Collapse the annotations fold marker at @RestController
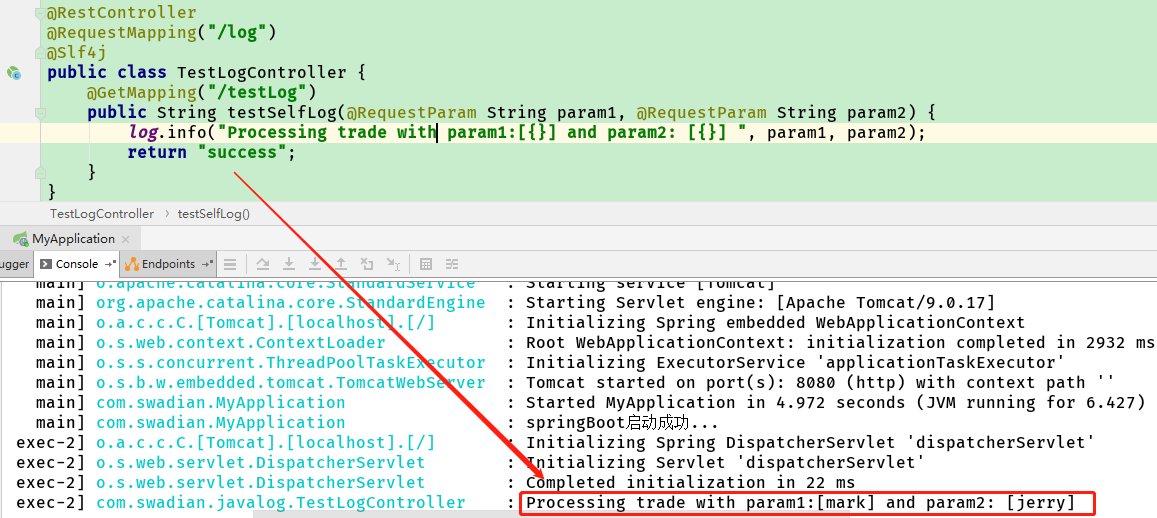Screen dimensions: 1157x518 40,14
